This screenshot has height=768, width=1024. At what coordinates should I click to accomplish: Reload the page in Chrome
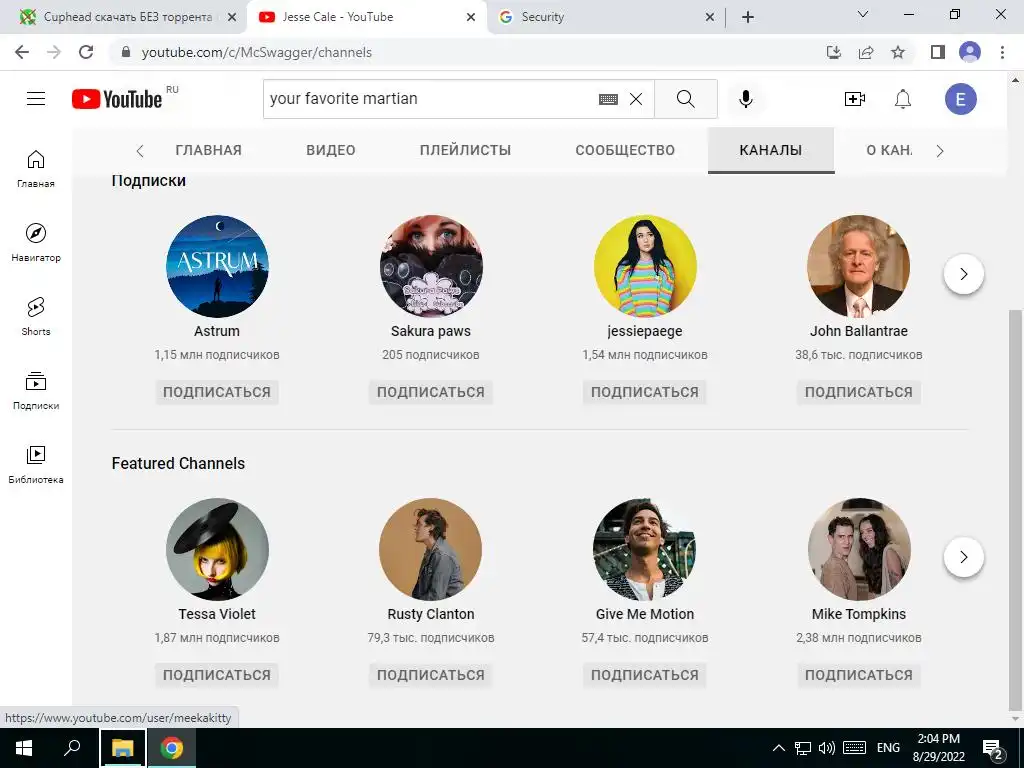86,52
